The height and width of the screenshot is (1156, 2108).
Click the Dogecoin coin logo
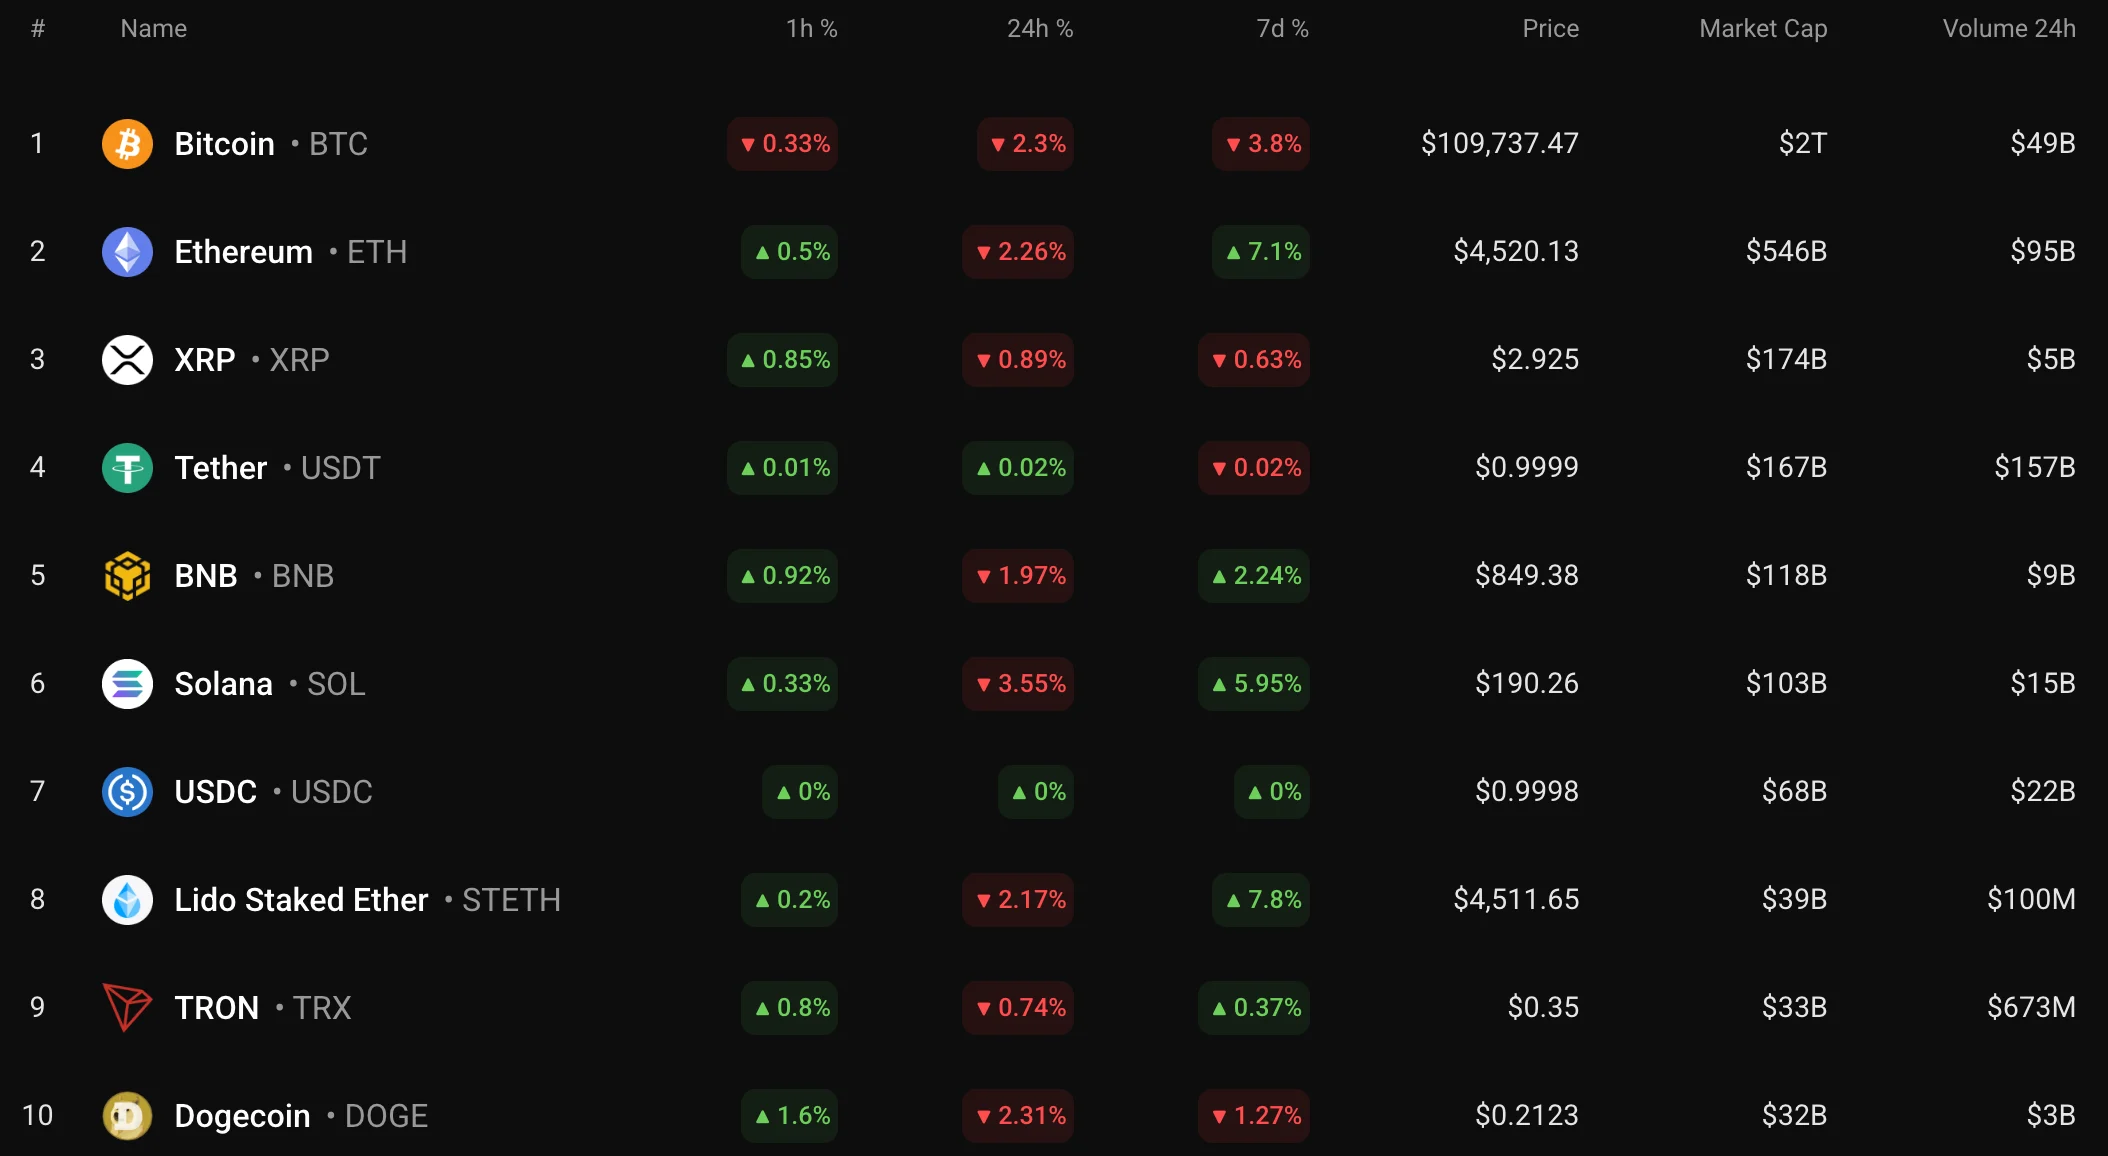click(x=127, y=1116)
